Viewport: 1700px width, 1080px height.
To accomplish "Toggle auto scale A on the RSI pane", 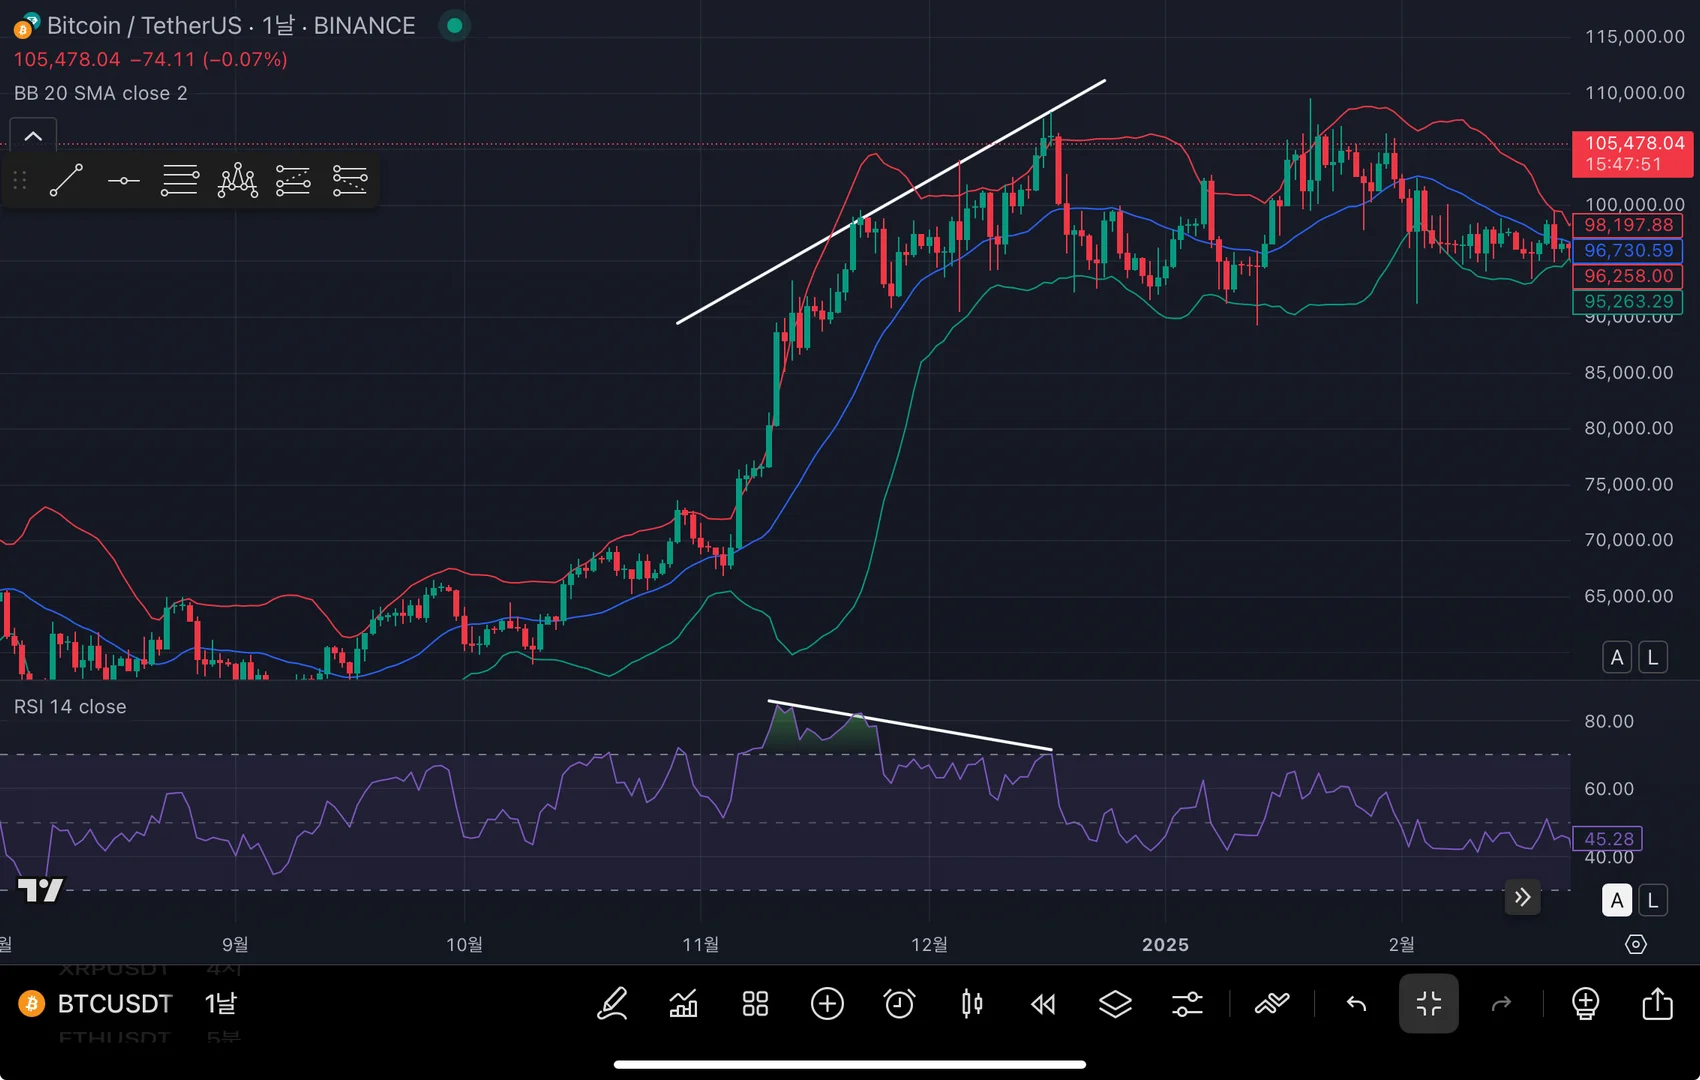I will (x=1617, y=900).
